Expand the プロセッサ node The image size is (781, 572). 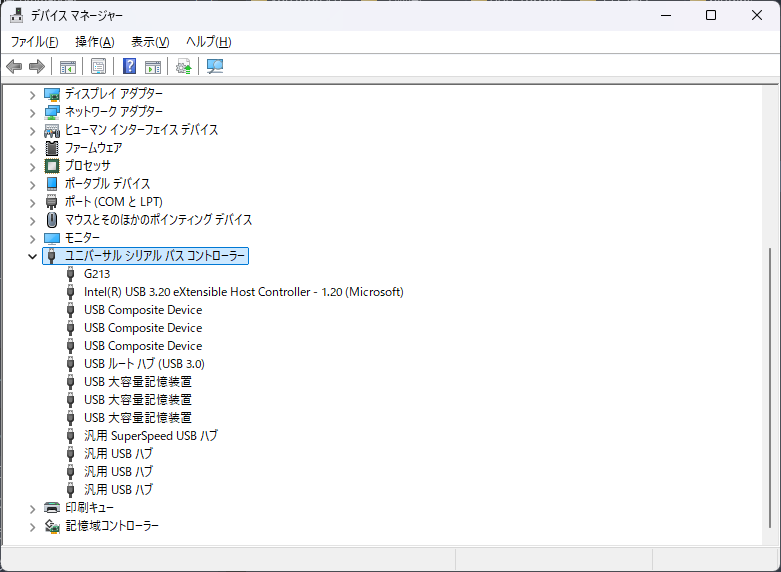pos(32,166)
